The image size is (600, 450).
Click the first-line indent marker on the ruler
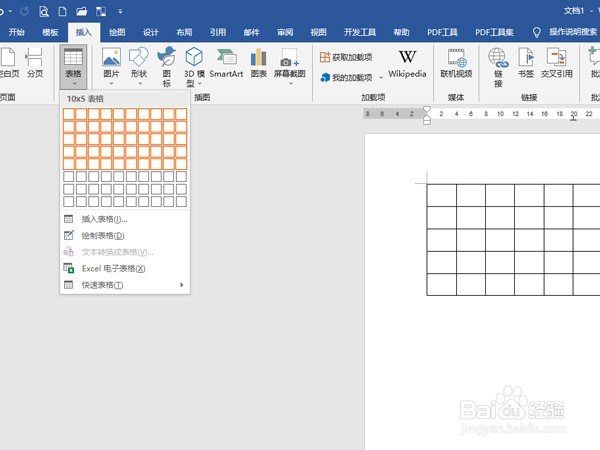coord(427,111)
